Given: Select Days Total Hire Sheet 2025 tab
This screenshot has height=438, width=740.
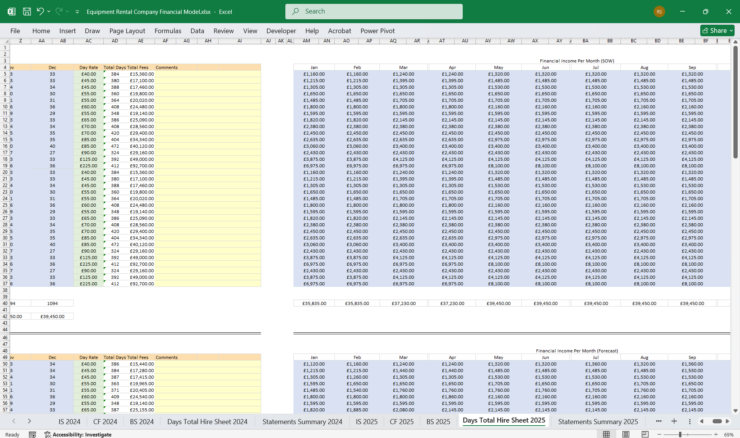Looking at the screenshot, I should [x=504, y=421].
